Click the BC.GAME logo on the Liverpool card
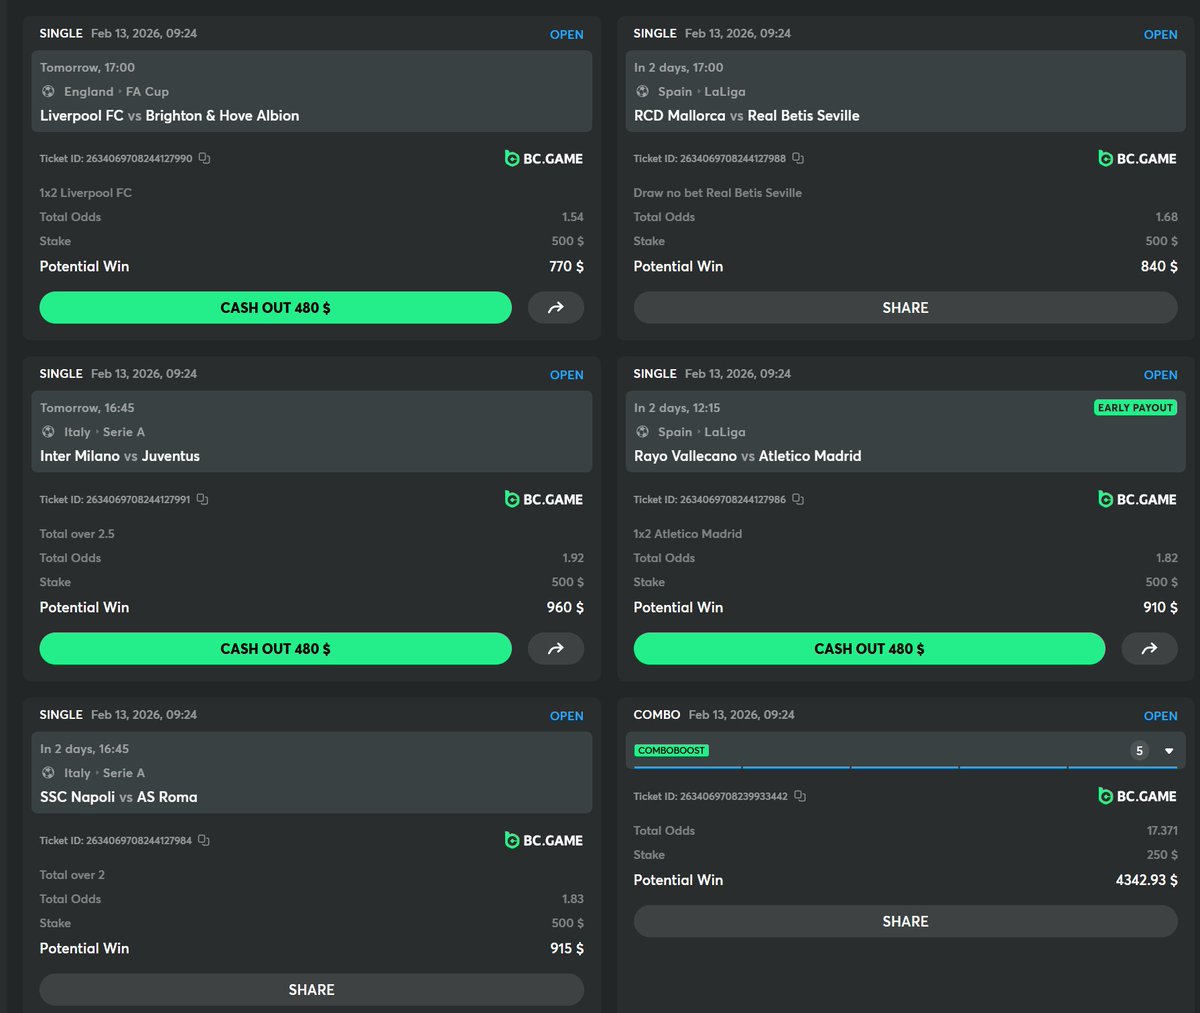The width and height of the screenshot is (1200, 1013). (544, 158)
